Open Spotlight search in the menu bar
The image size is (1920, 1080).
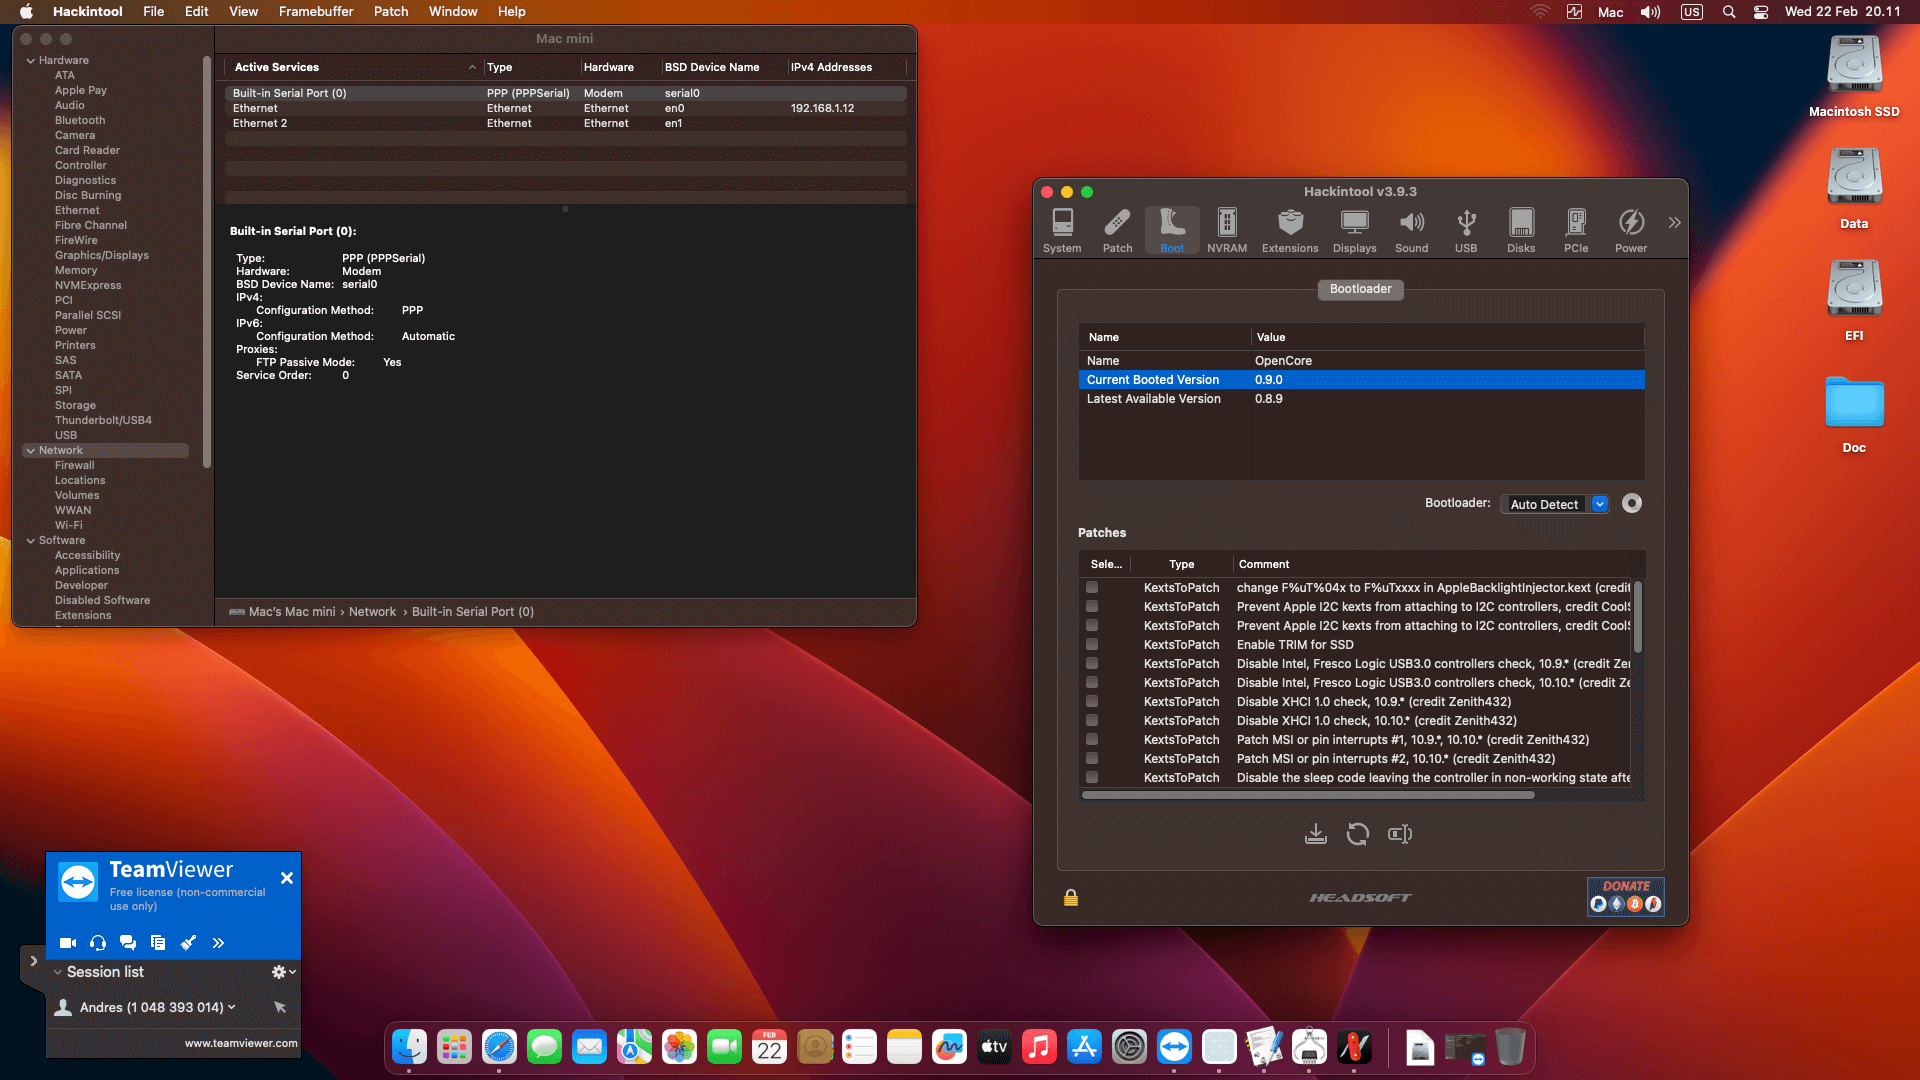click(1728, 12)
